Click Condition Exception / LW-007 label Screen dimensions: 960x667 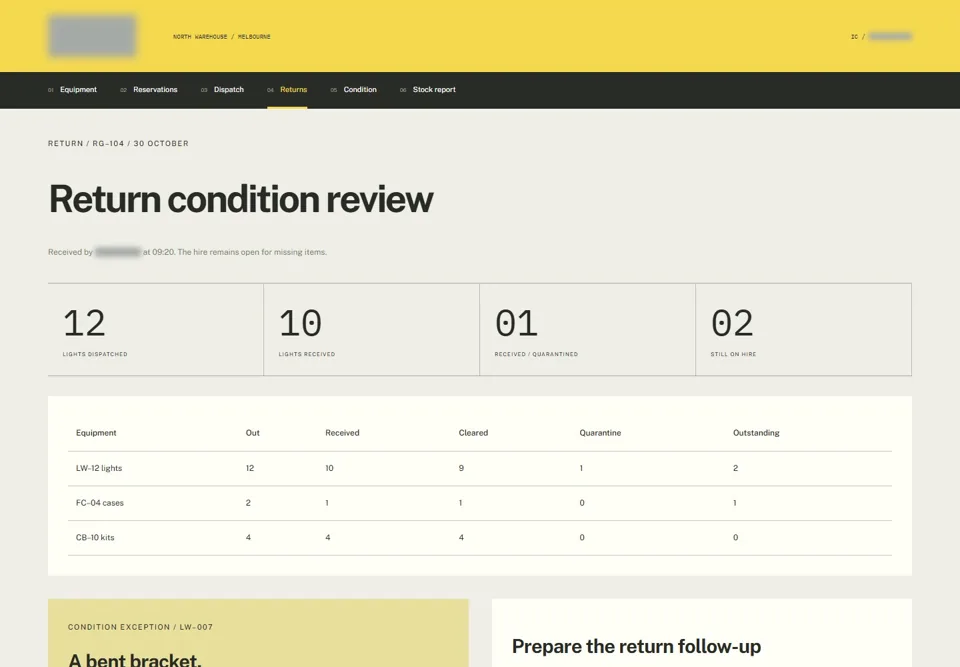[x=140, y=627]
